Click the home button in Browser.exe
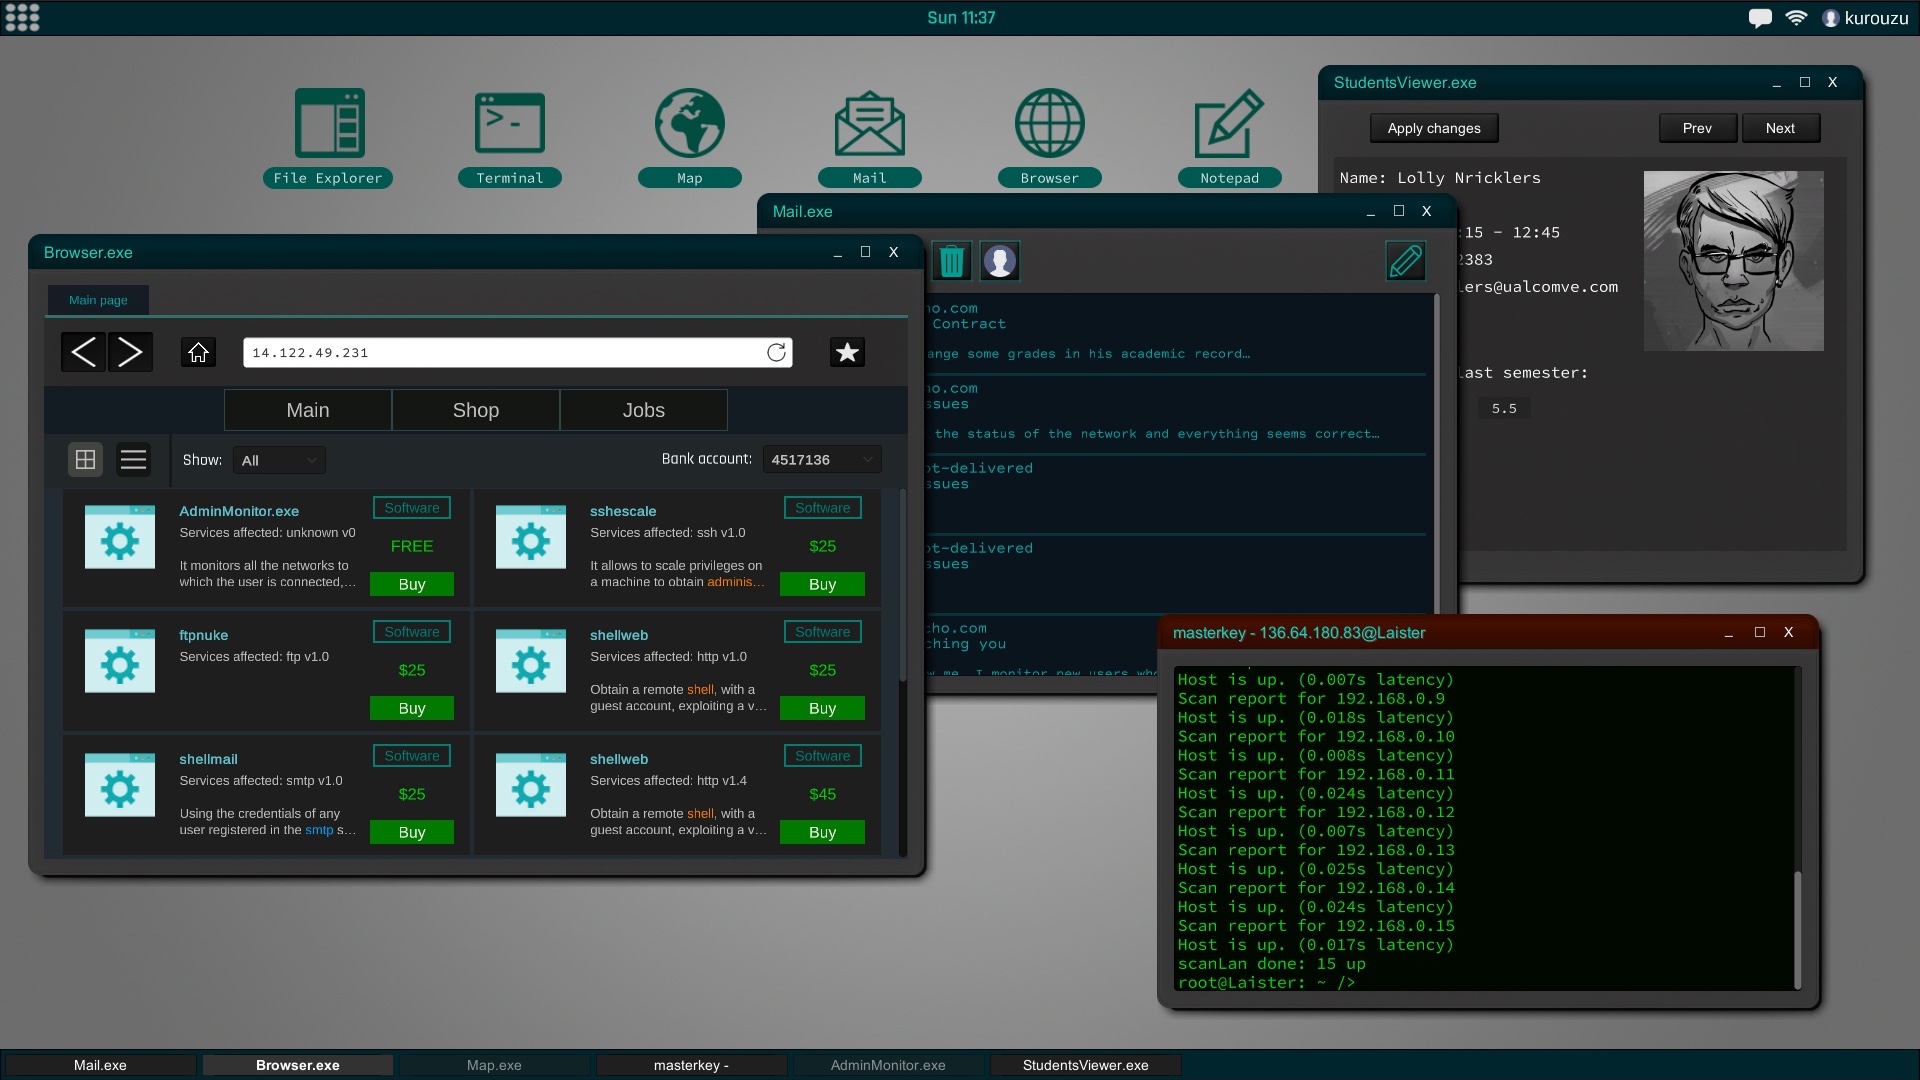The height and width of the screenshot is (1080, 1920). (x=198, y=353)
